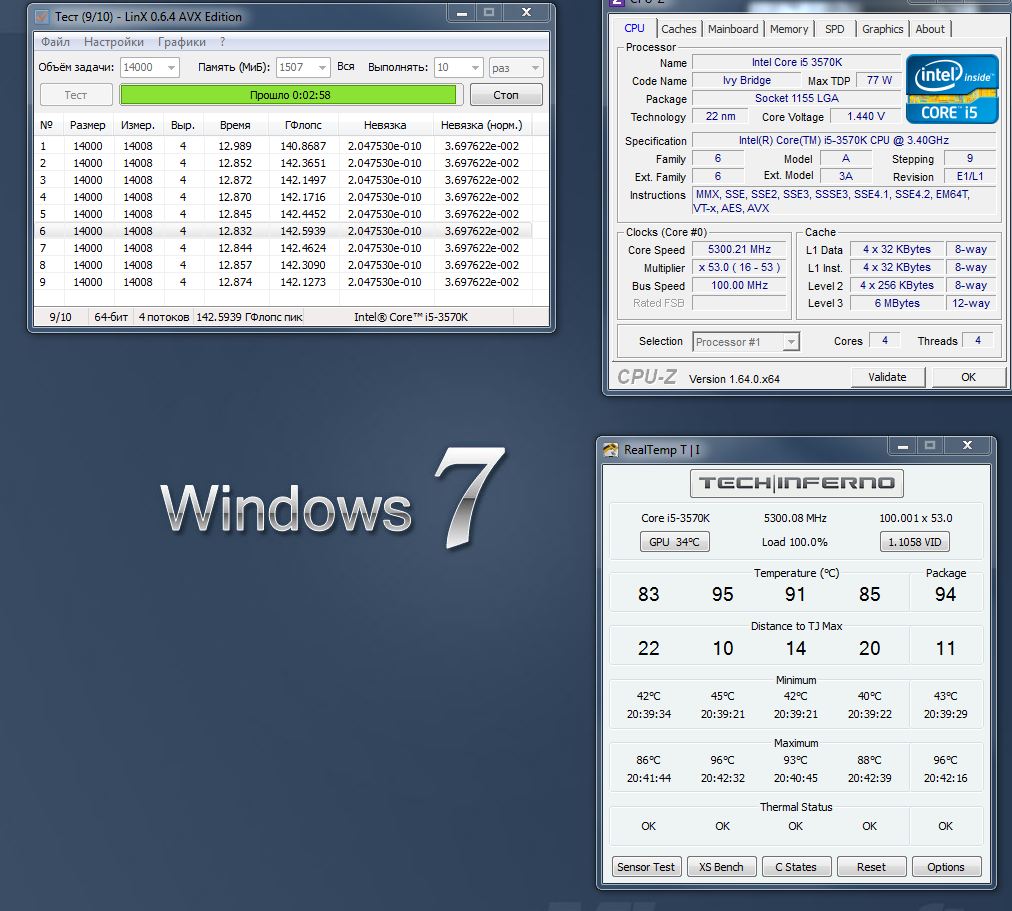Screen dimensions: 1012x911
Task: Open the Графики menu in LinX
Action: tap(182, 42)
